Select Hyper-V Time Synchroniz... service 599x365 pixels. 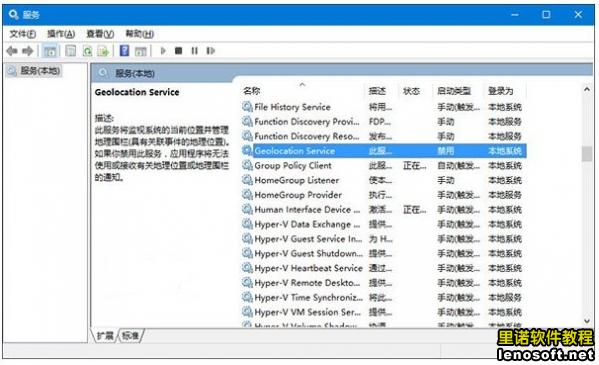pos(384,297)
